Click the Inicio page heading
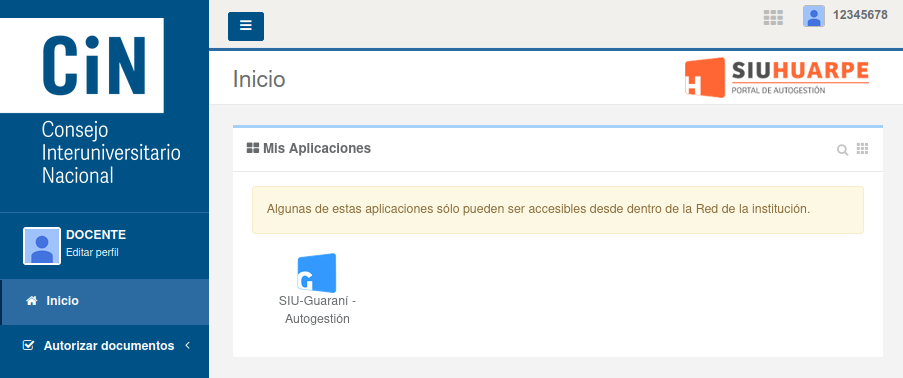 click(259, 79)
